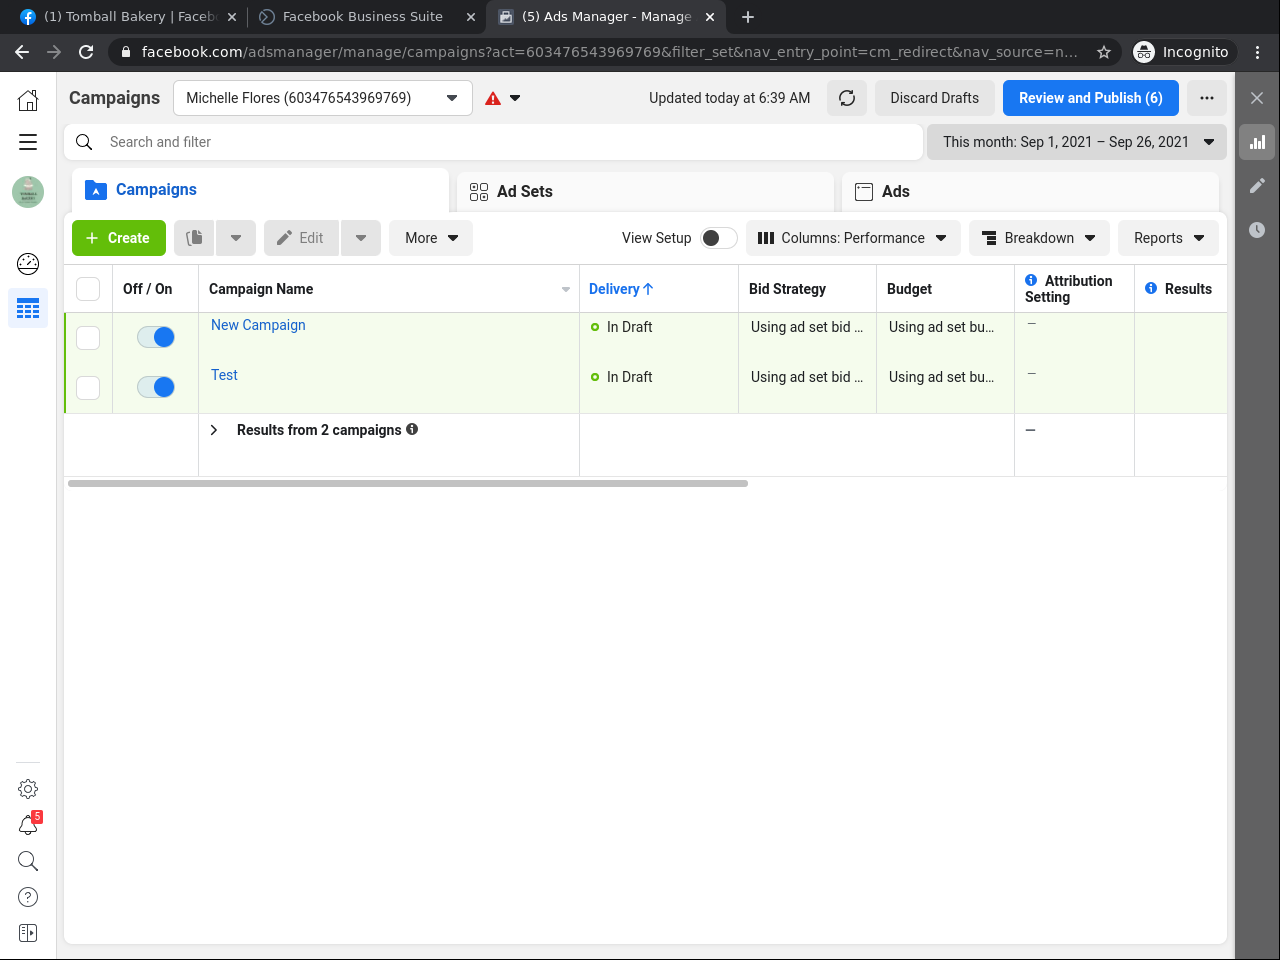Click the red account warning triangle
Image resolution: width=1280 pixels, height=960 pixels.
point(493,98)
